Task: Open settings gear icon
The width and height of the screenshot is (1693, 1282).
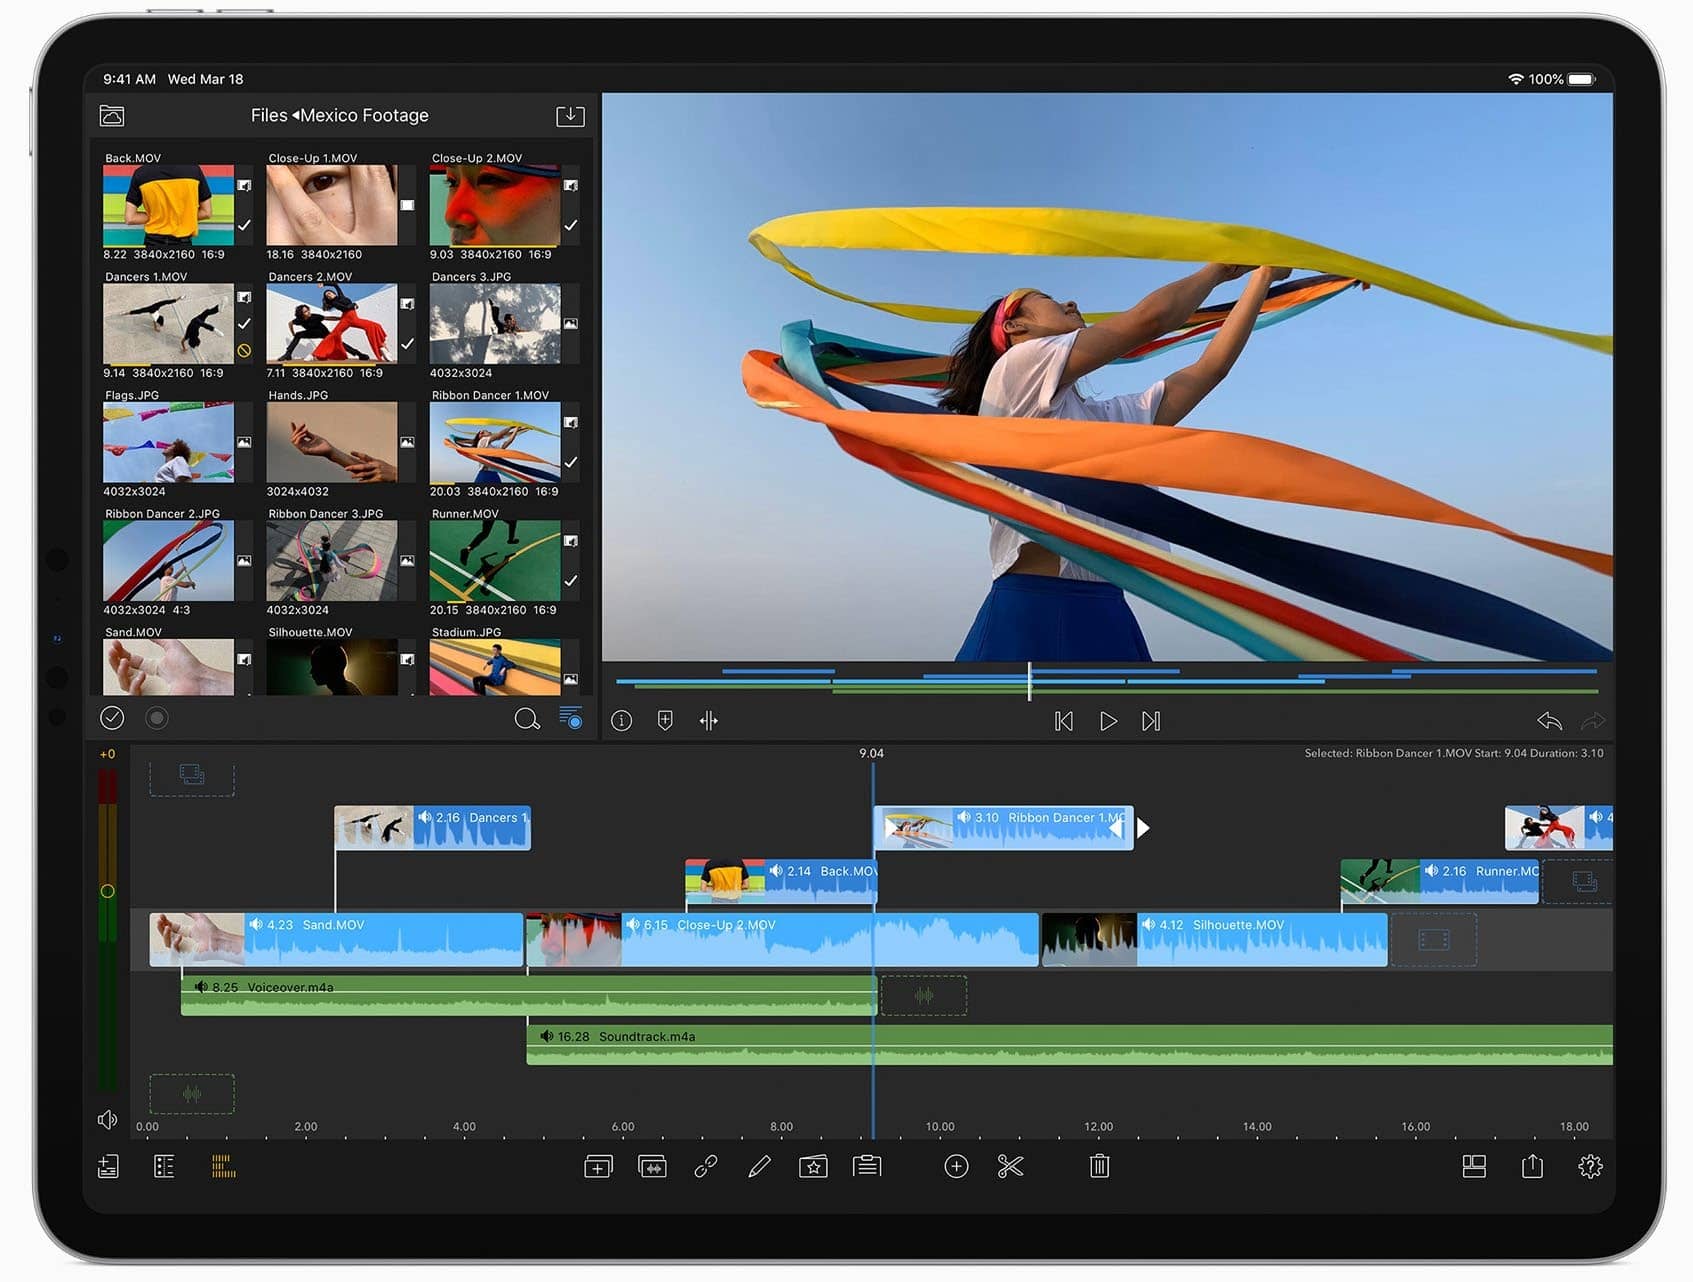Action: click(1590, 1166)
